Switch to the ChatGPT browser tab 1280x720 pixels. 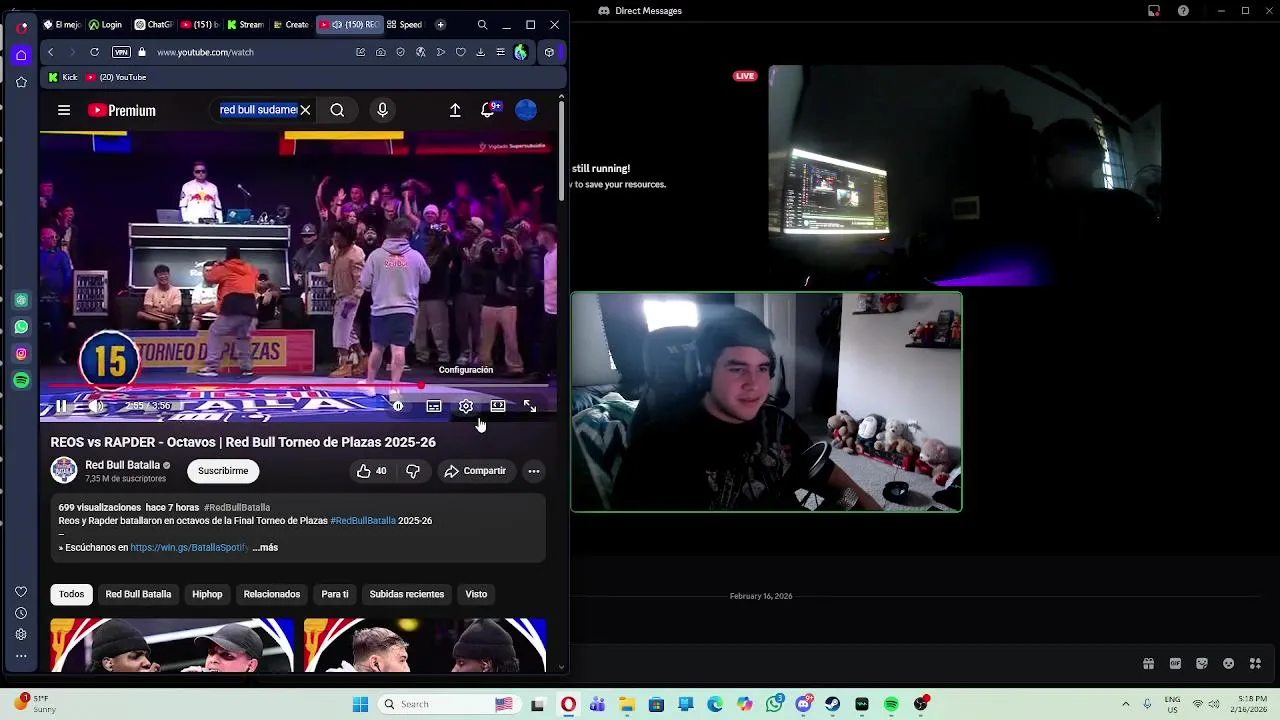(153, 24)
